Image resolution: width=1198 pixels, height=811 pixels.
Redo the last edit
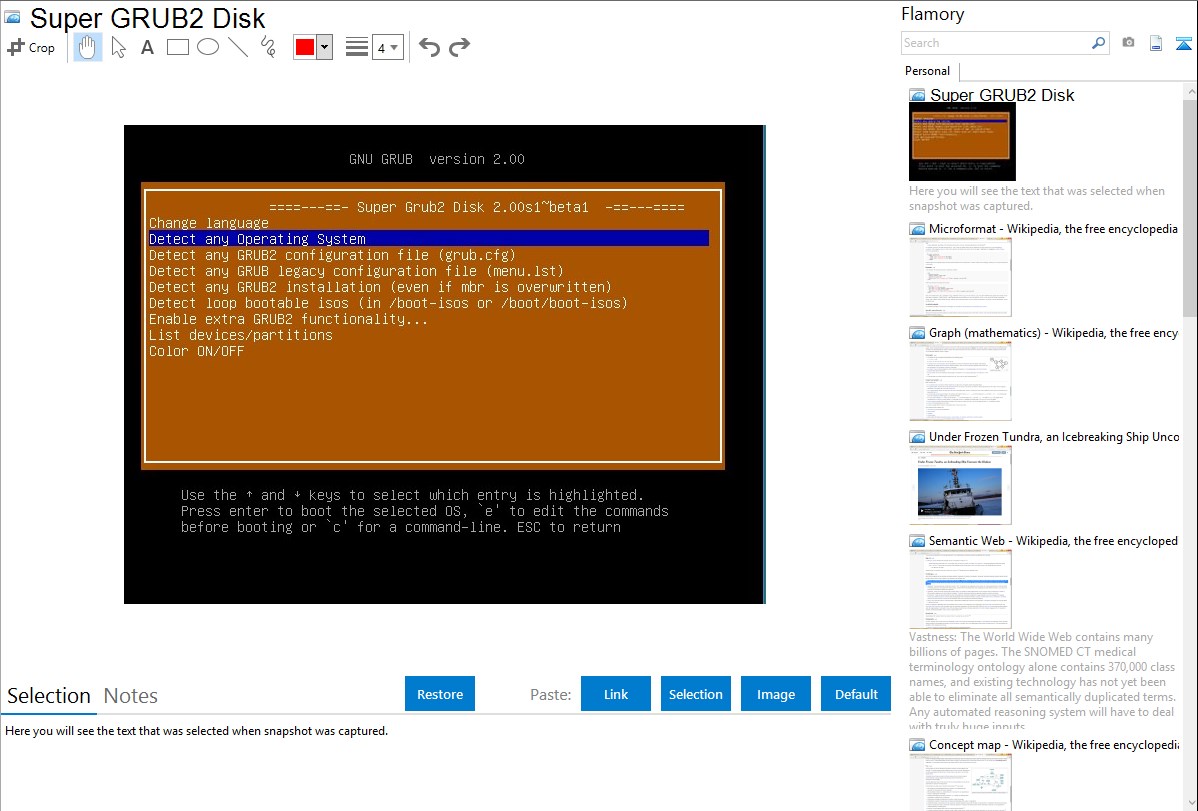pyautogui.click(x=459, y=47)
